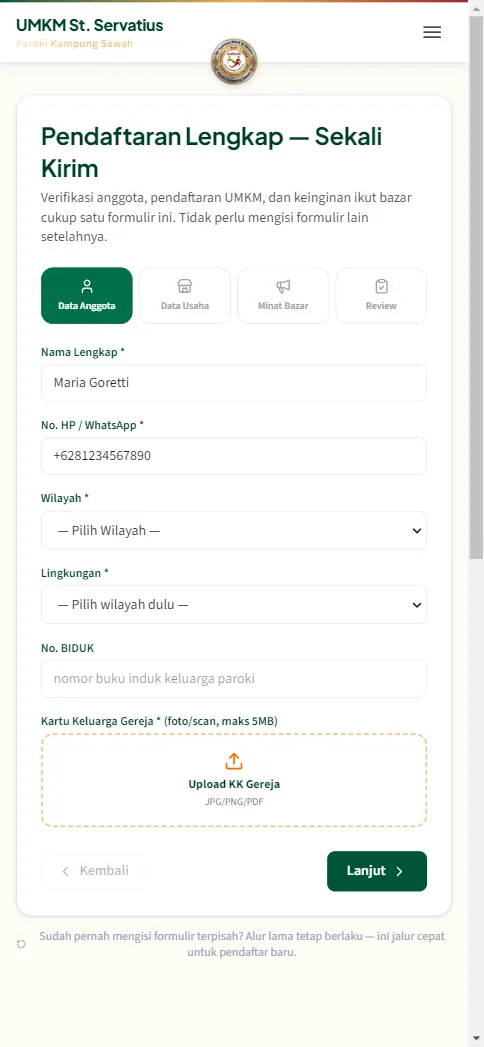Open the Review step
The image size is (484, 1047).
tap(381, 296)
